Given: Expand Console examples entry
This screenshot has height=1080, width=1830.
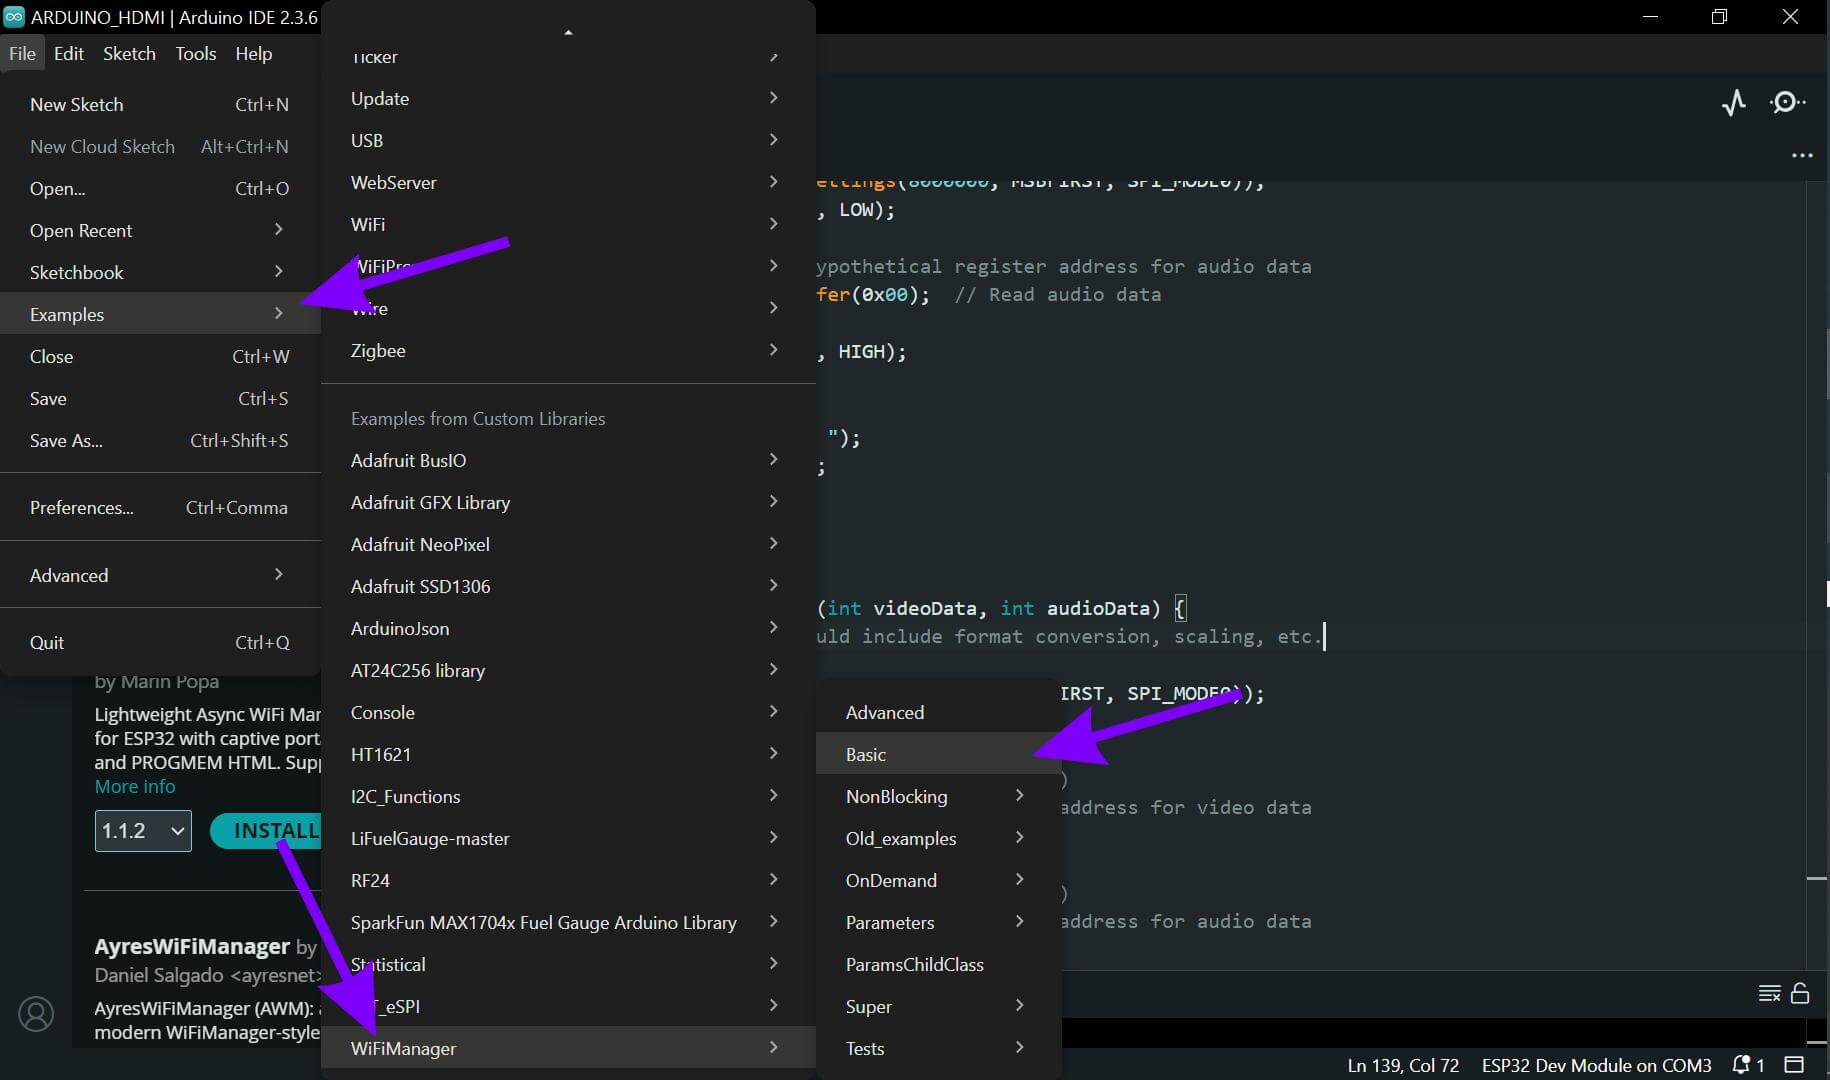Looking at the screenshot, I should tap(568, 713).
